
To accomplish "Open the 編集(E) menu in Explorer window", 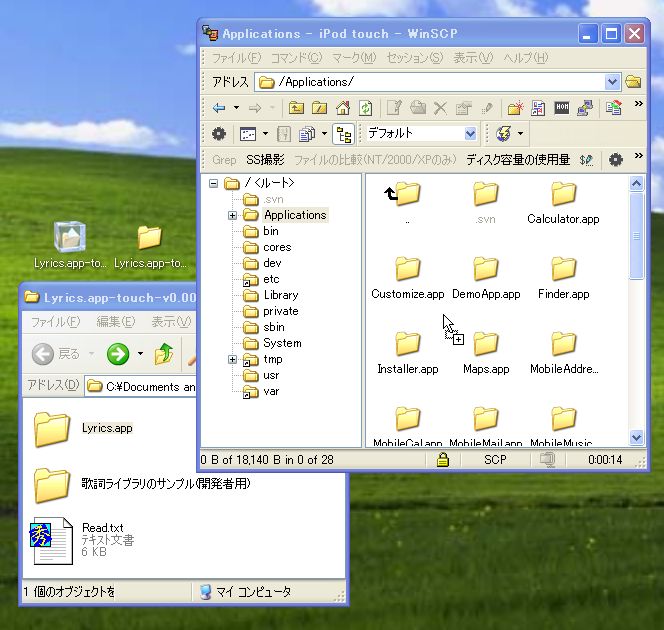I will (x=116, y=322).
